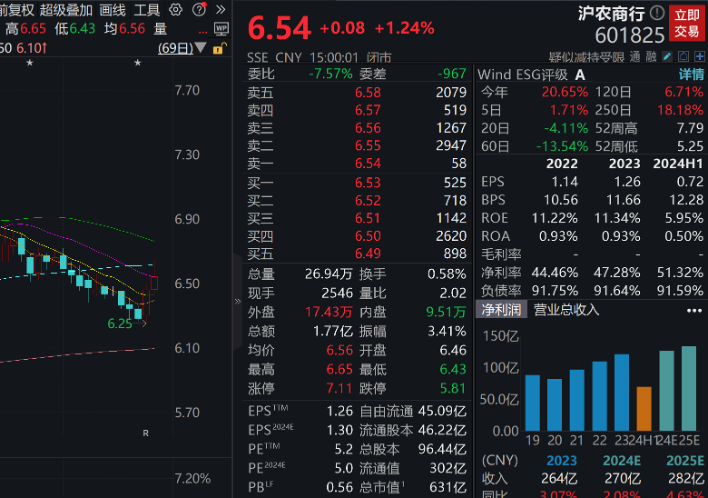The height and width of the screenshot is (498, 708).
Task: Click the pencil edit icon under stock code
Action: tap(668, 58)
